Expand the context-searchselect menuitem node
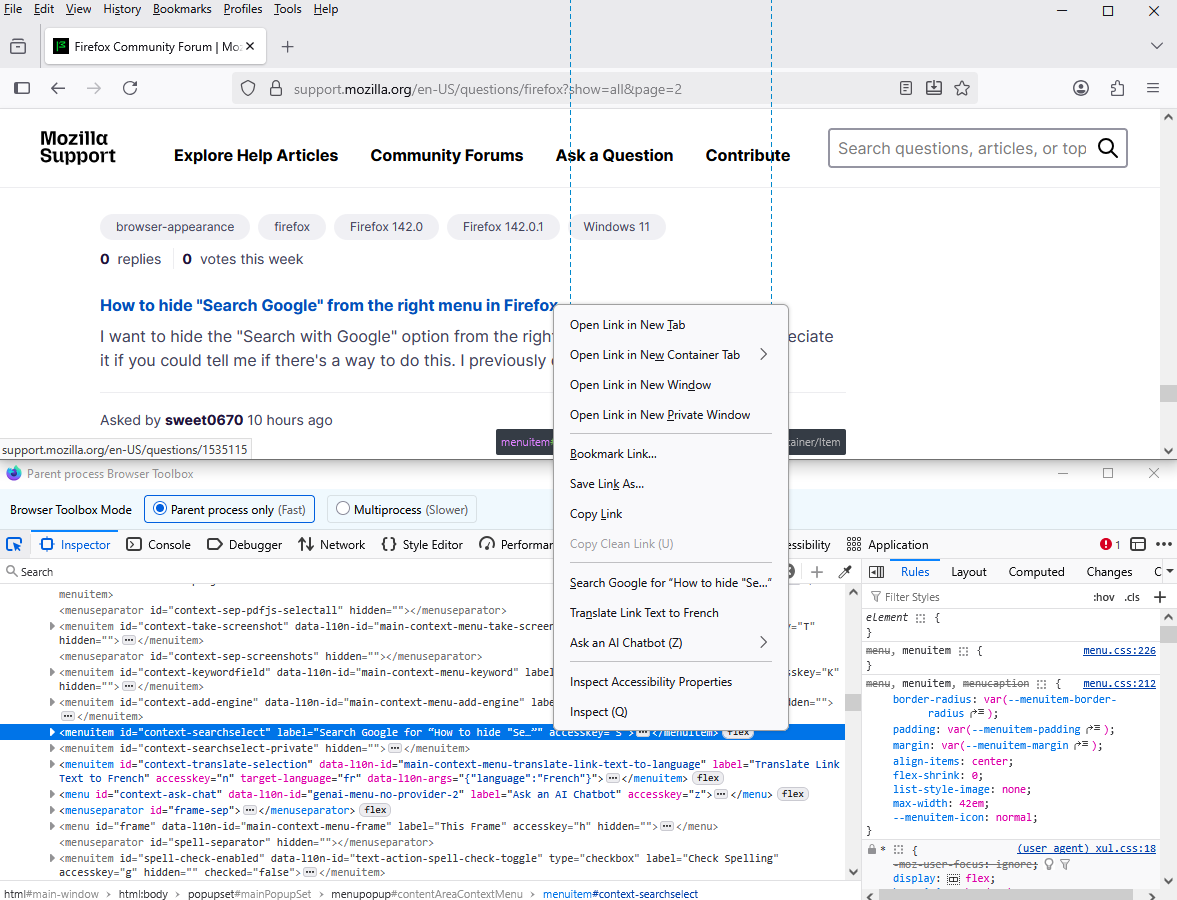1177x900 pixels. 52,732
